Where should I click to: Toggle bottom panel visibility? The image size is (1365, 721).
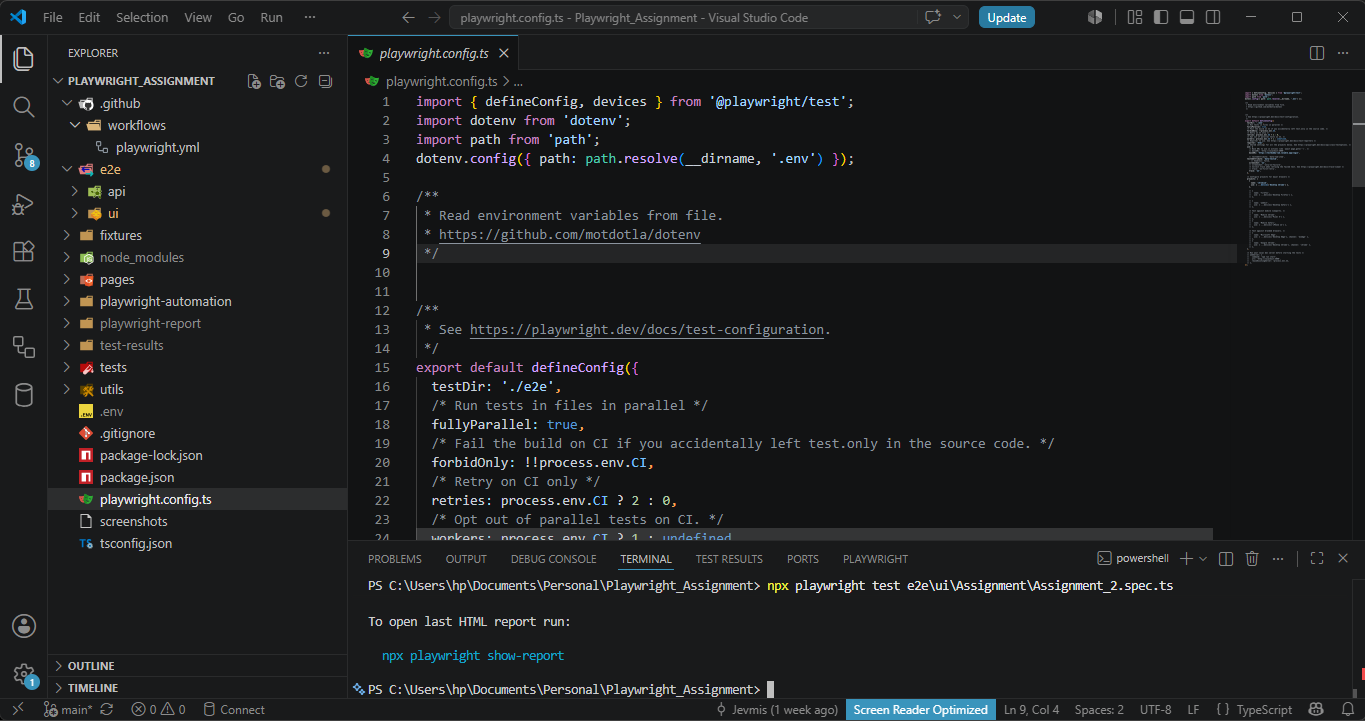[x=1187, y=17]
